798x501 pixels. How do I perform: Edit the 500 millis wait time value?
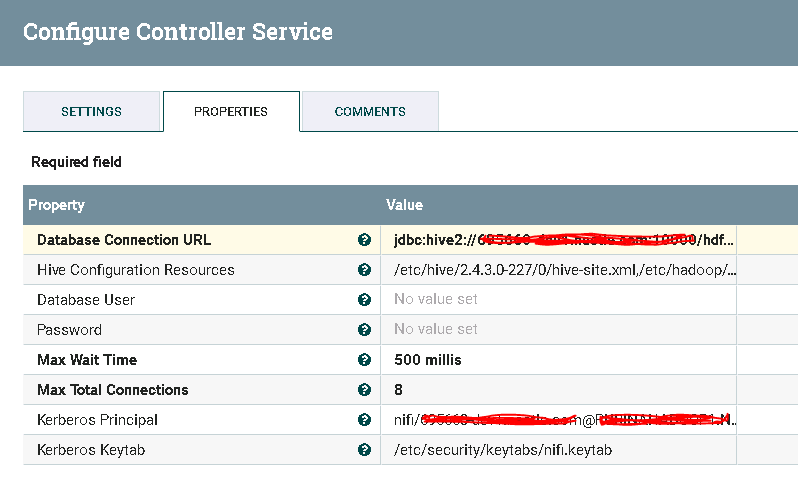click(x=558, y=360)
